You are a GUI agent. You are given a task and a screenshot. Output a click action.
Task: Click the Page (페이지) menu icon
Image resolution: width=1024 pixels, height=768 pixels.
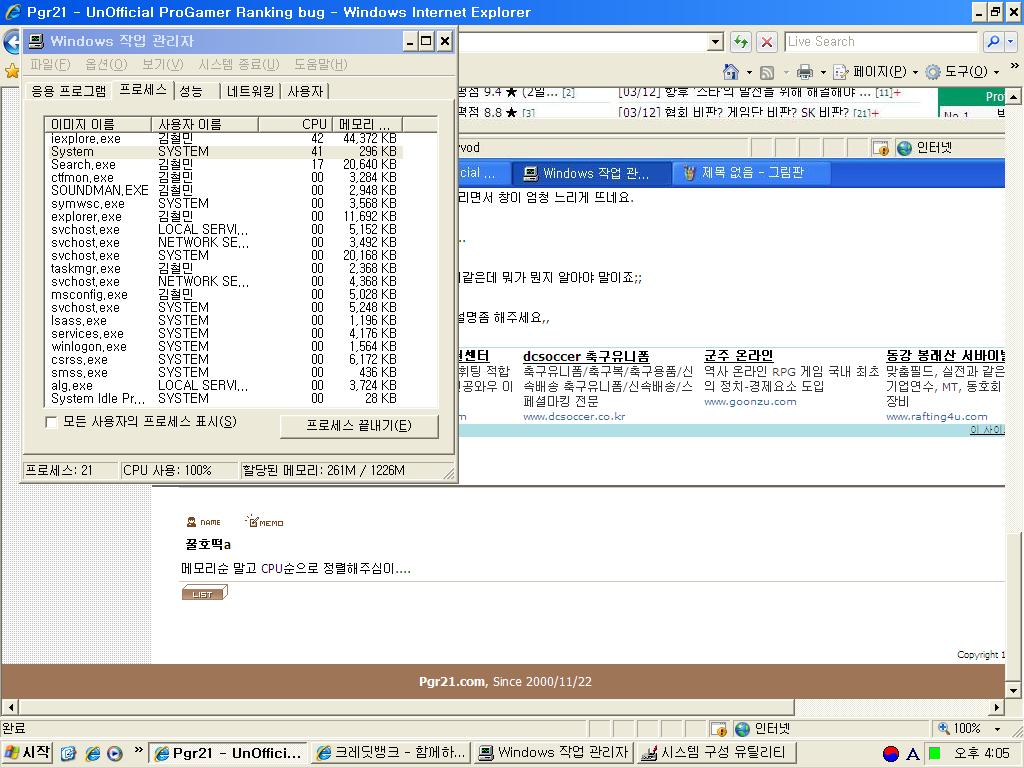(x=841, y=72)
